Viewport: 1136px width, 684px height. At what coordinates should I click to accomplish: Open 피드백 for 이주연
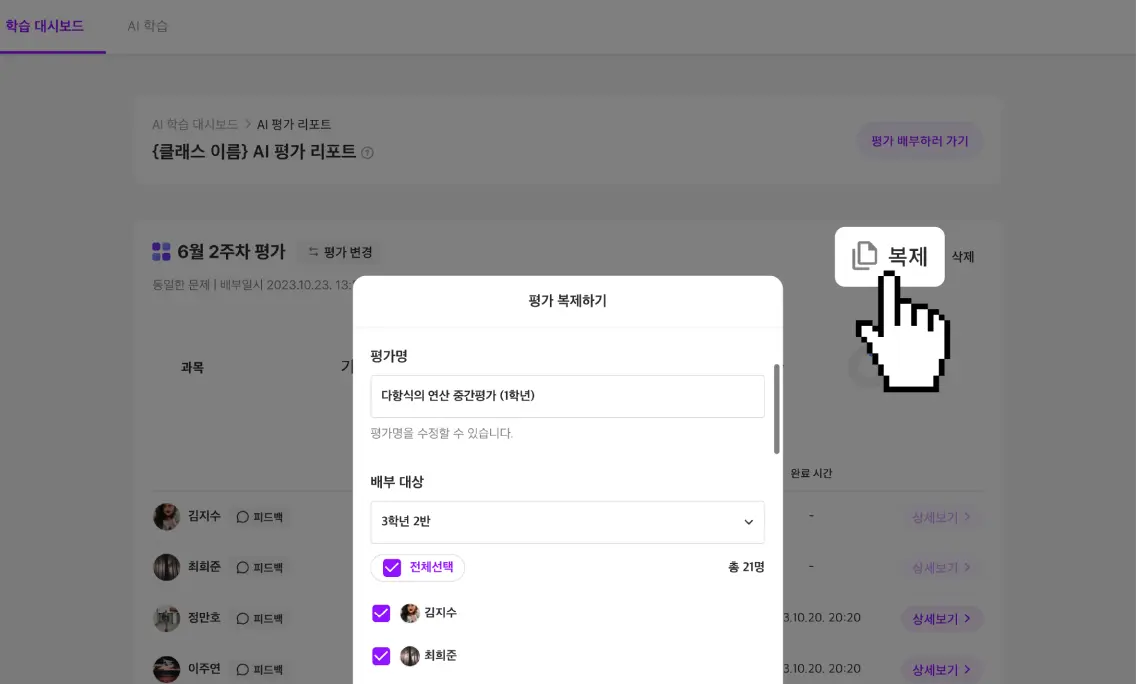tap(260, 670)
